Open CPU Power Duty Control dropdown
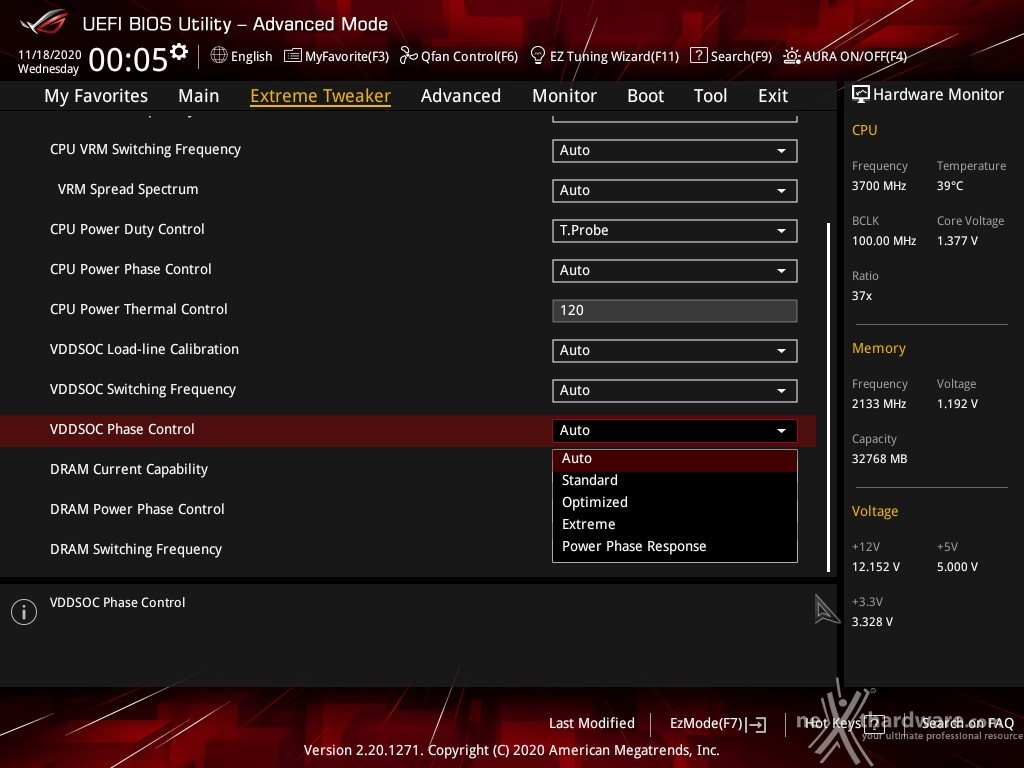This screenshot has width=1024, height=768. [675, 231]
